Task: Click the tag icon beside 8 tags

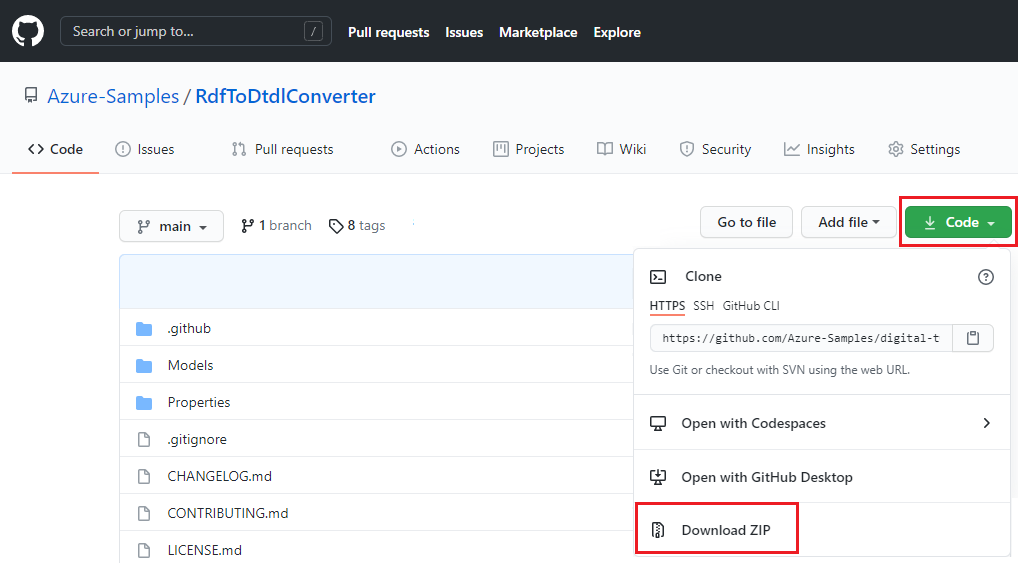Action: click(x=336, y=226)
